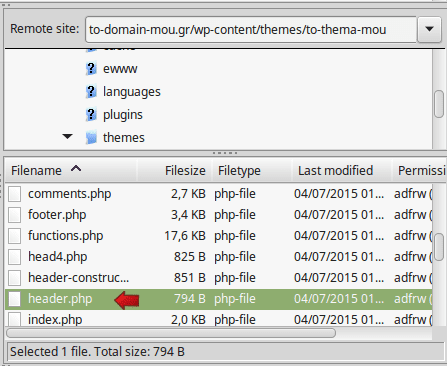Image resolution: width=447 pixels, height=366 pixels.
Task: Sort by the Filename column header
Action: pyautogui.click(x=71, y=171)
